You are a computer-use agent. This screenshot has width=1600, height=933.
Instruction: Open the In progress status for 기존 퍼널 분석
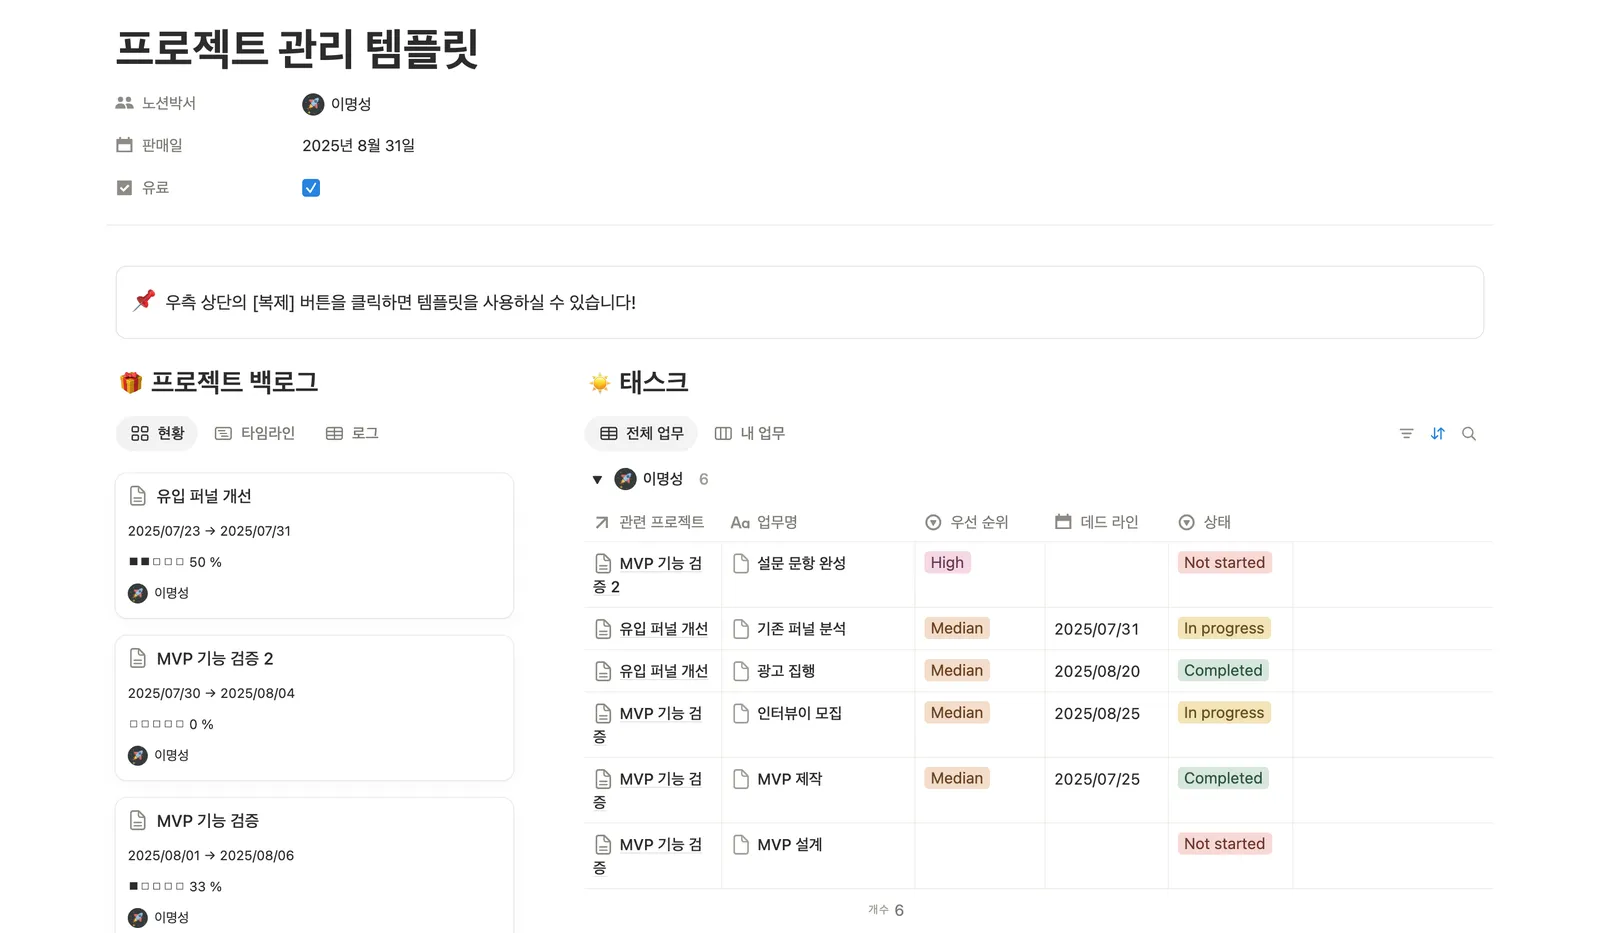coord(1224,628)
